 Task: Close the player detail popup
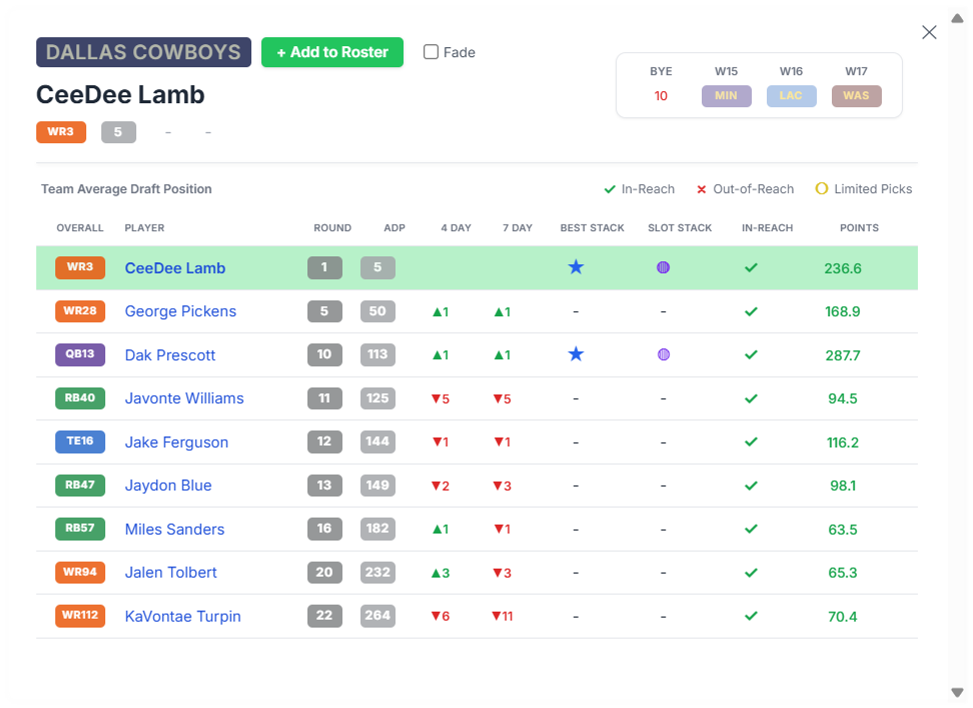(929, 32)
